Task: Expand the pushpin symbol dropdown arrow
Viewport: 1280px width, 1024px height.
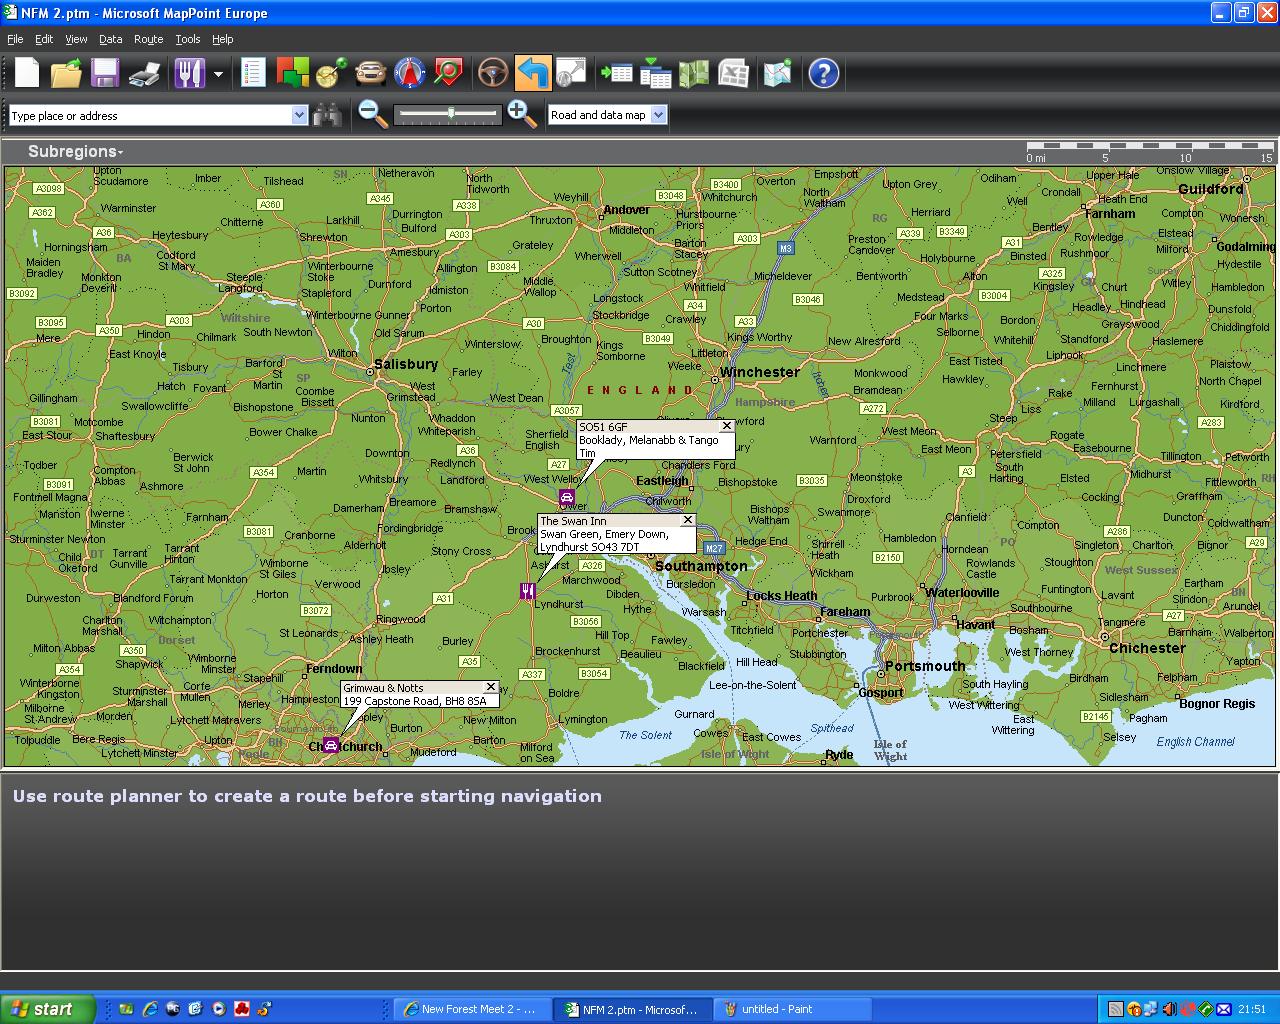Action: tap(218, 74)
